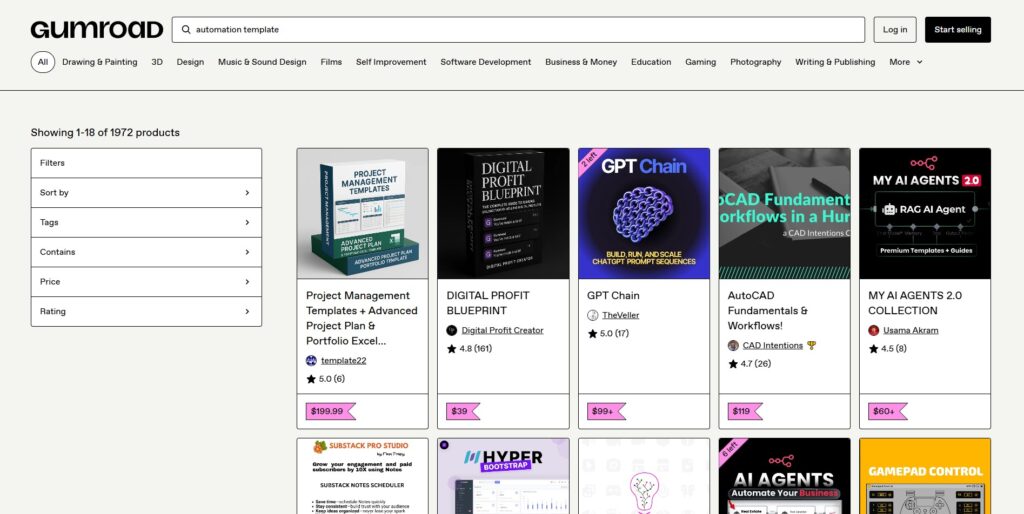
Task: Click Usama Akram seller avatar
Action: pyautogui.click(x=874, y=330)
